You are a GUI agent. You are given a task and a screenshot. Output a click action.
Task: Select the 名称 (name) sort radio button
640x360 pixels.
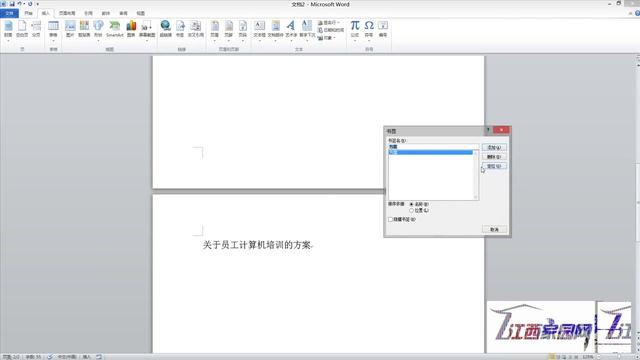(x=411, y=204)
